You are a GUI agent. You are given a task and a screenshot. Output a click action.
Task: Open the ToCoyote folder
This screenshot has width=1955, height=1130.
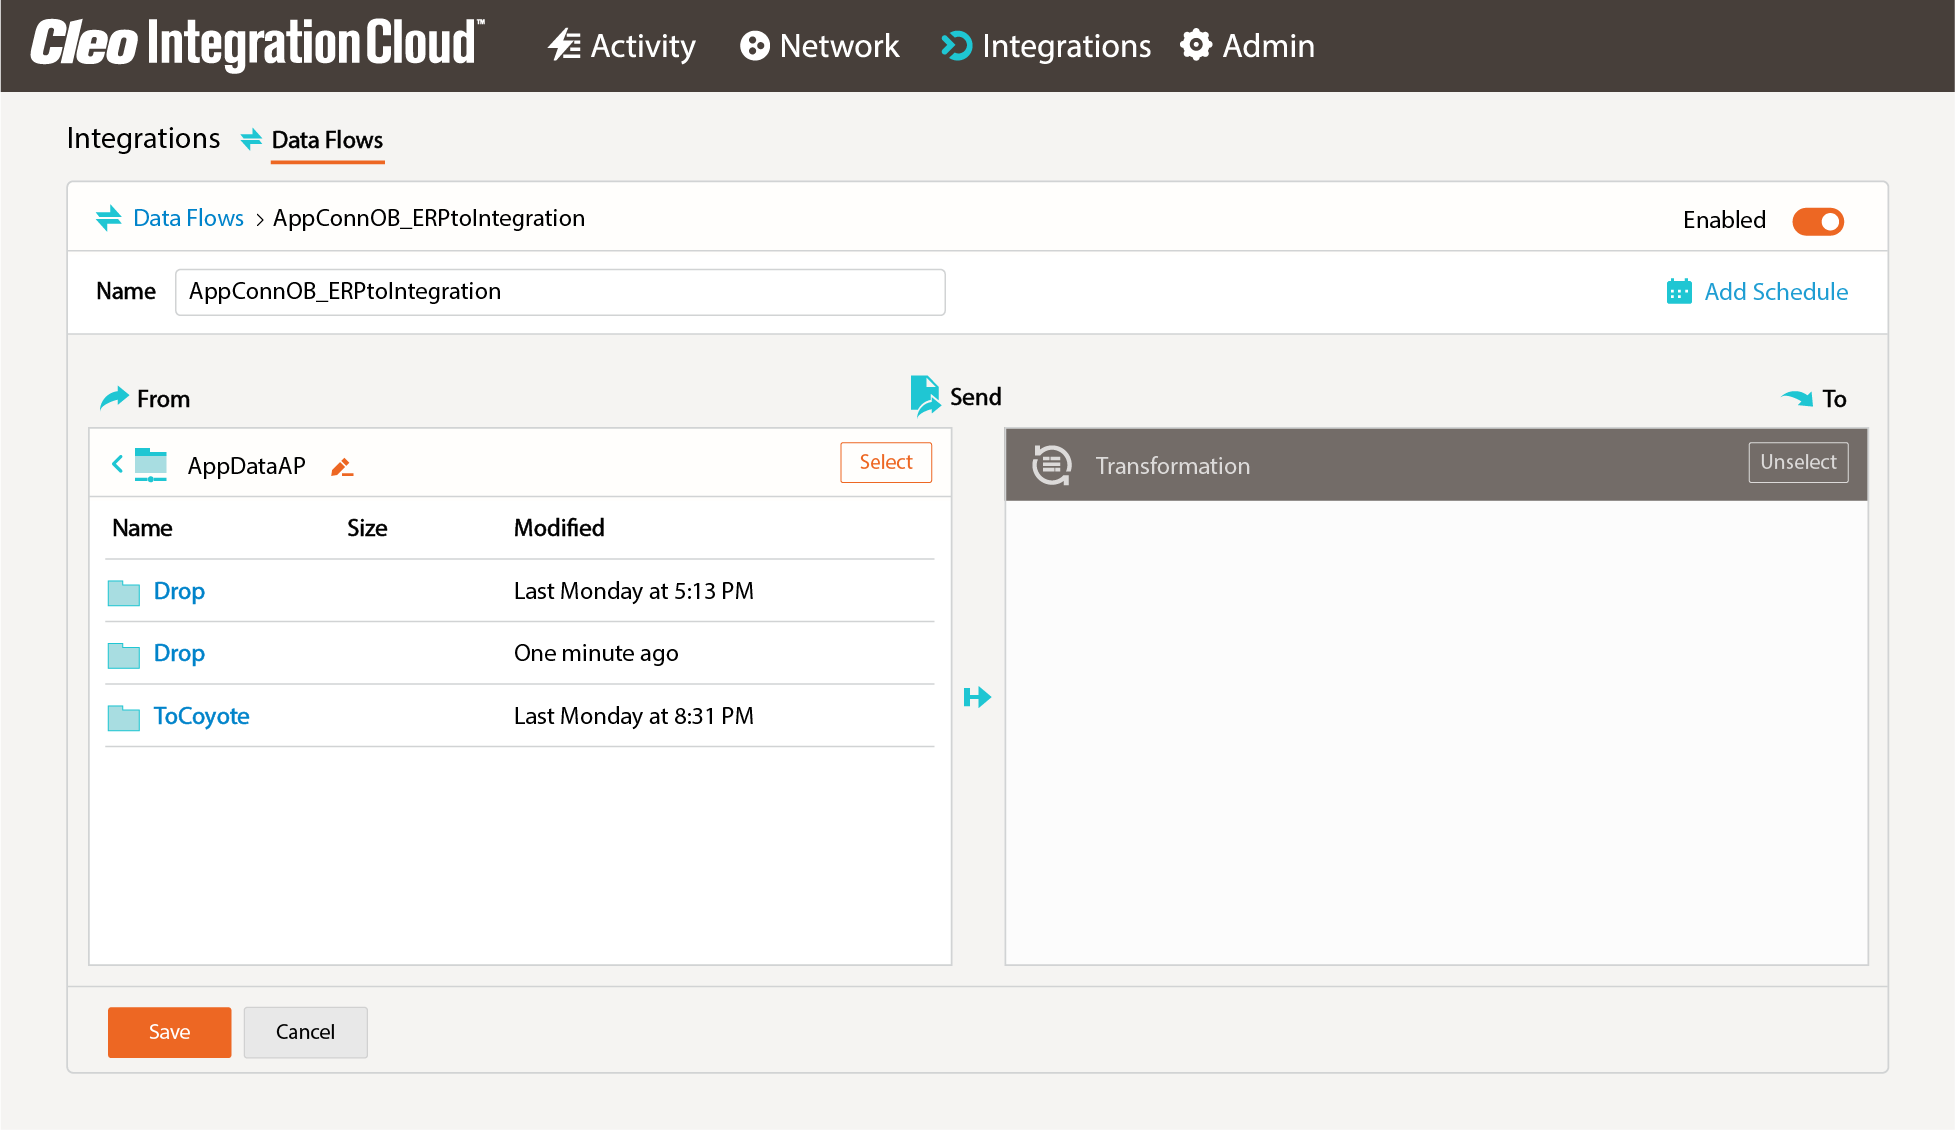point(200,716)
